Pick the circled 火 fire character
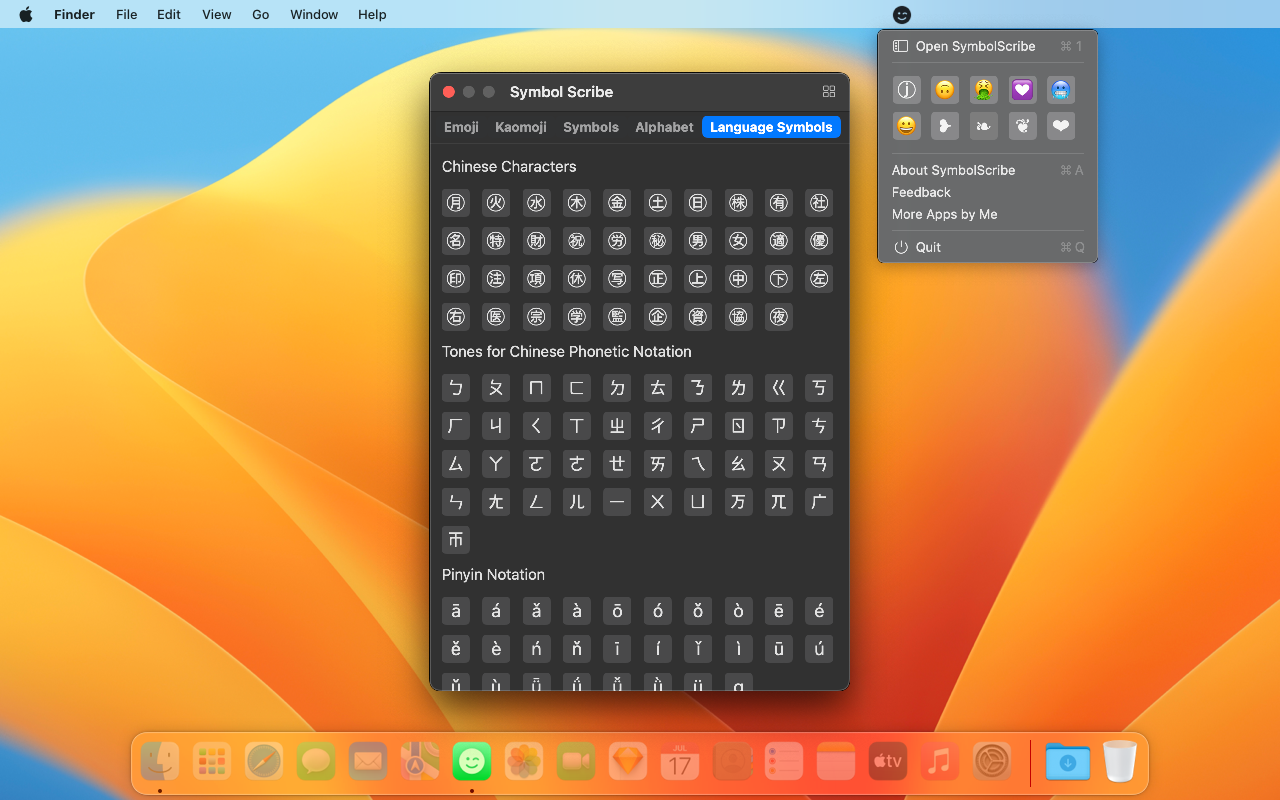The height and width of the screenshot is (800, 1280). [x=496, y=203]
